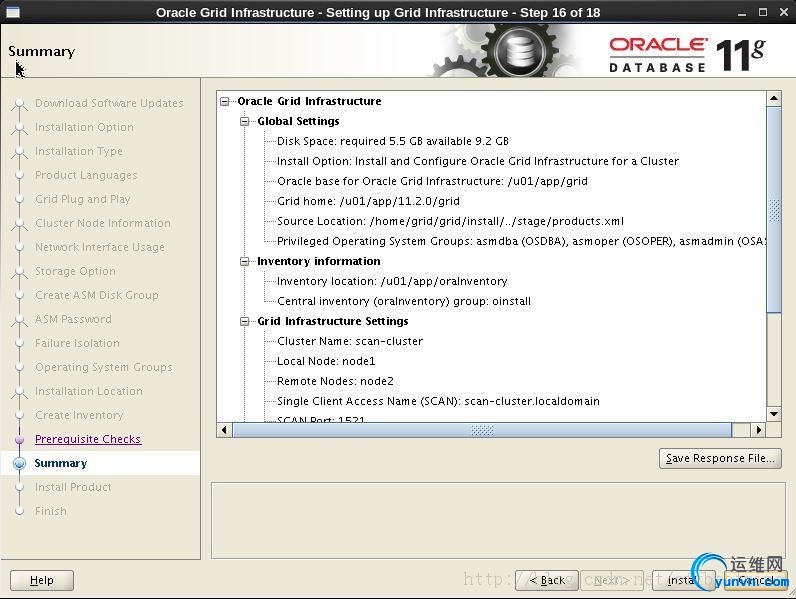Minimize the installer window
This screenshot has height=599, width=796.
742,13
